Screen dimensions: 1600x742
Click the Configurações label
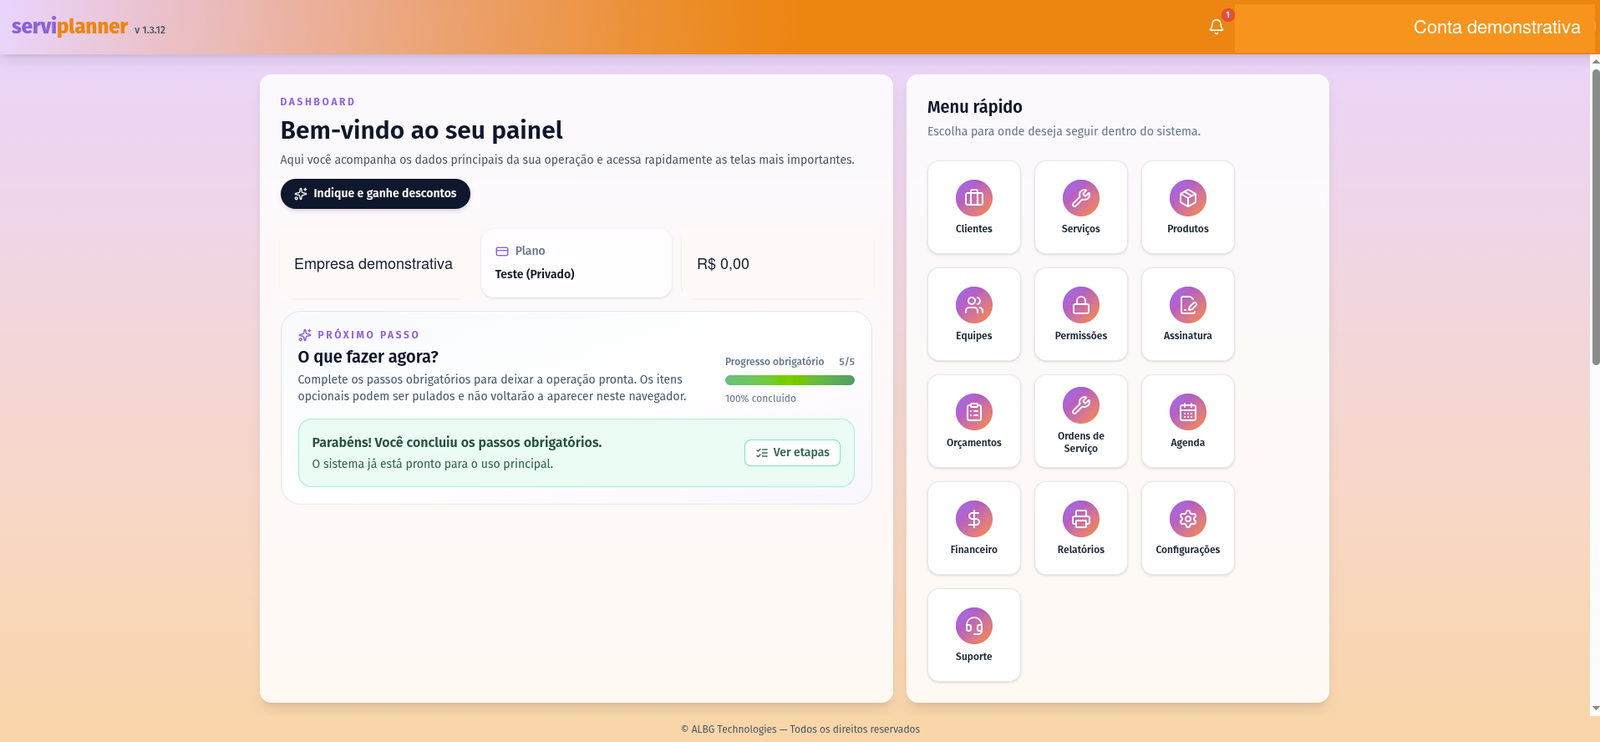coord(1188,550)
